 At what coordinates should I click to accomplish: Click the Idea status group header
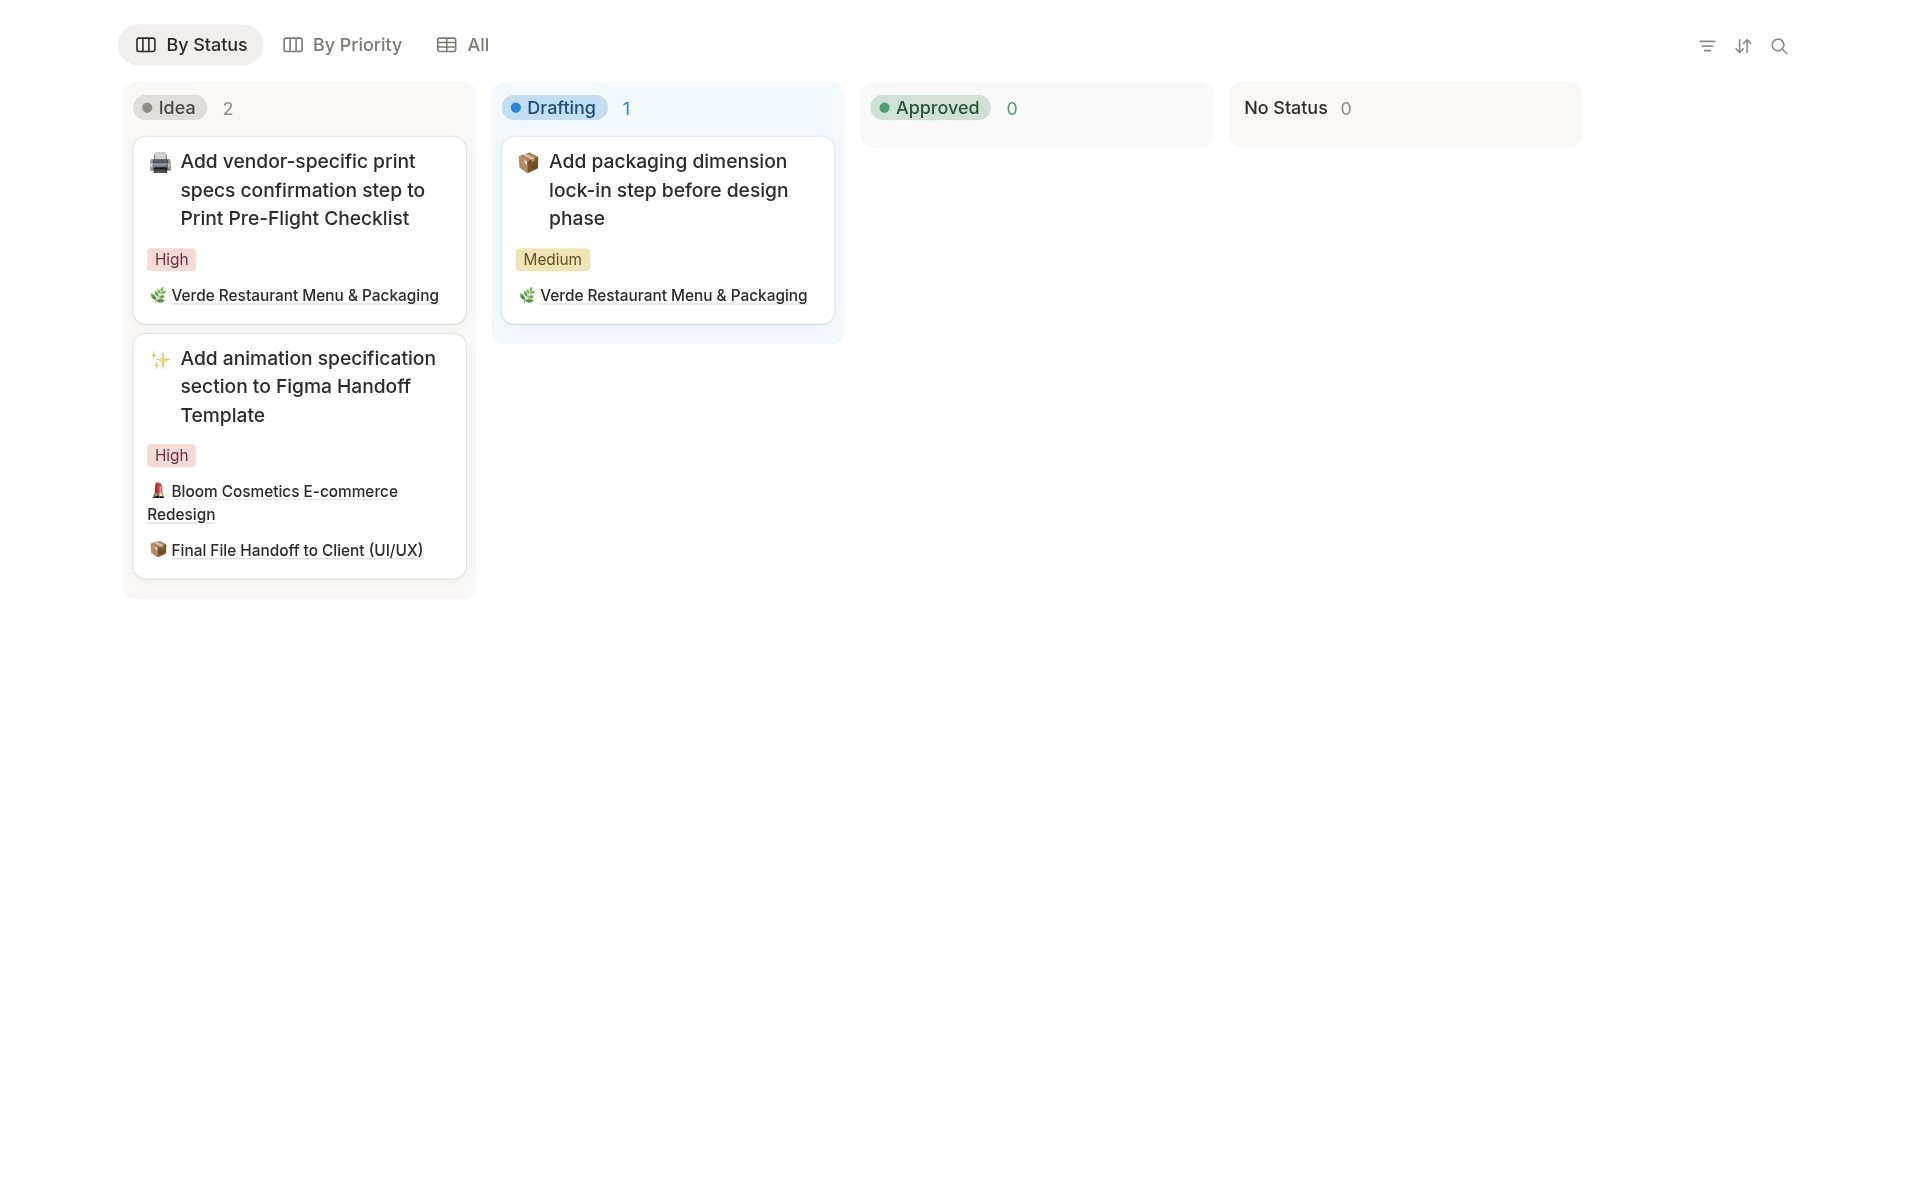(169, 108)
